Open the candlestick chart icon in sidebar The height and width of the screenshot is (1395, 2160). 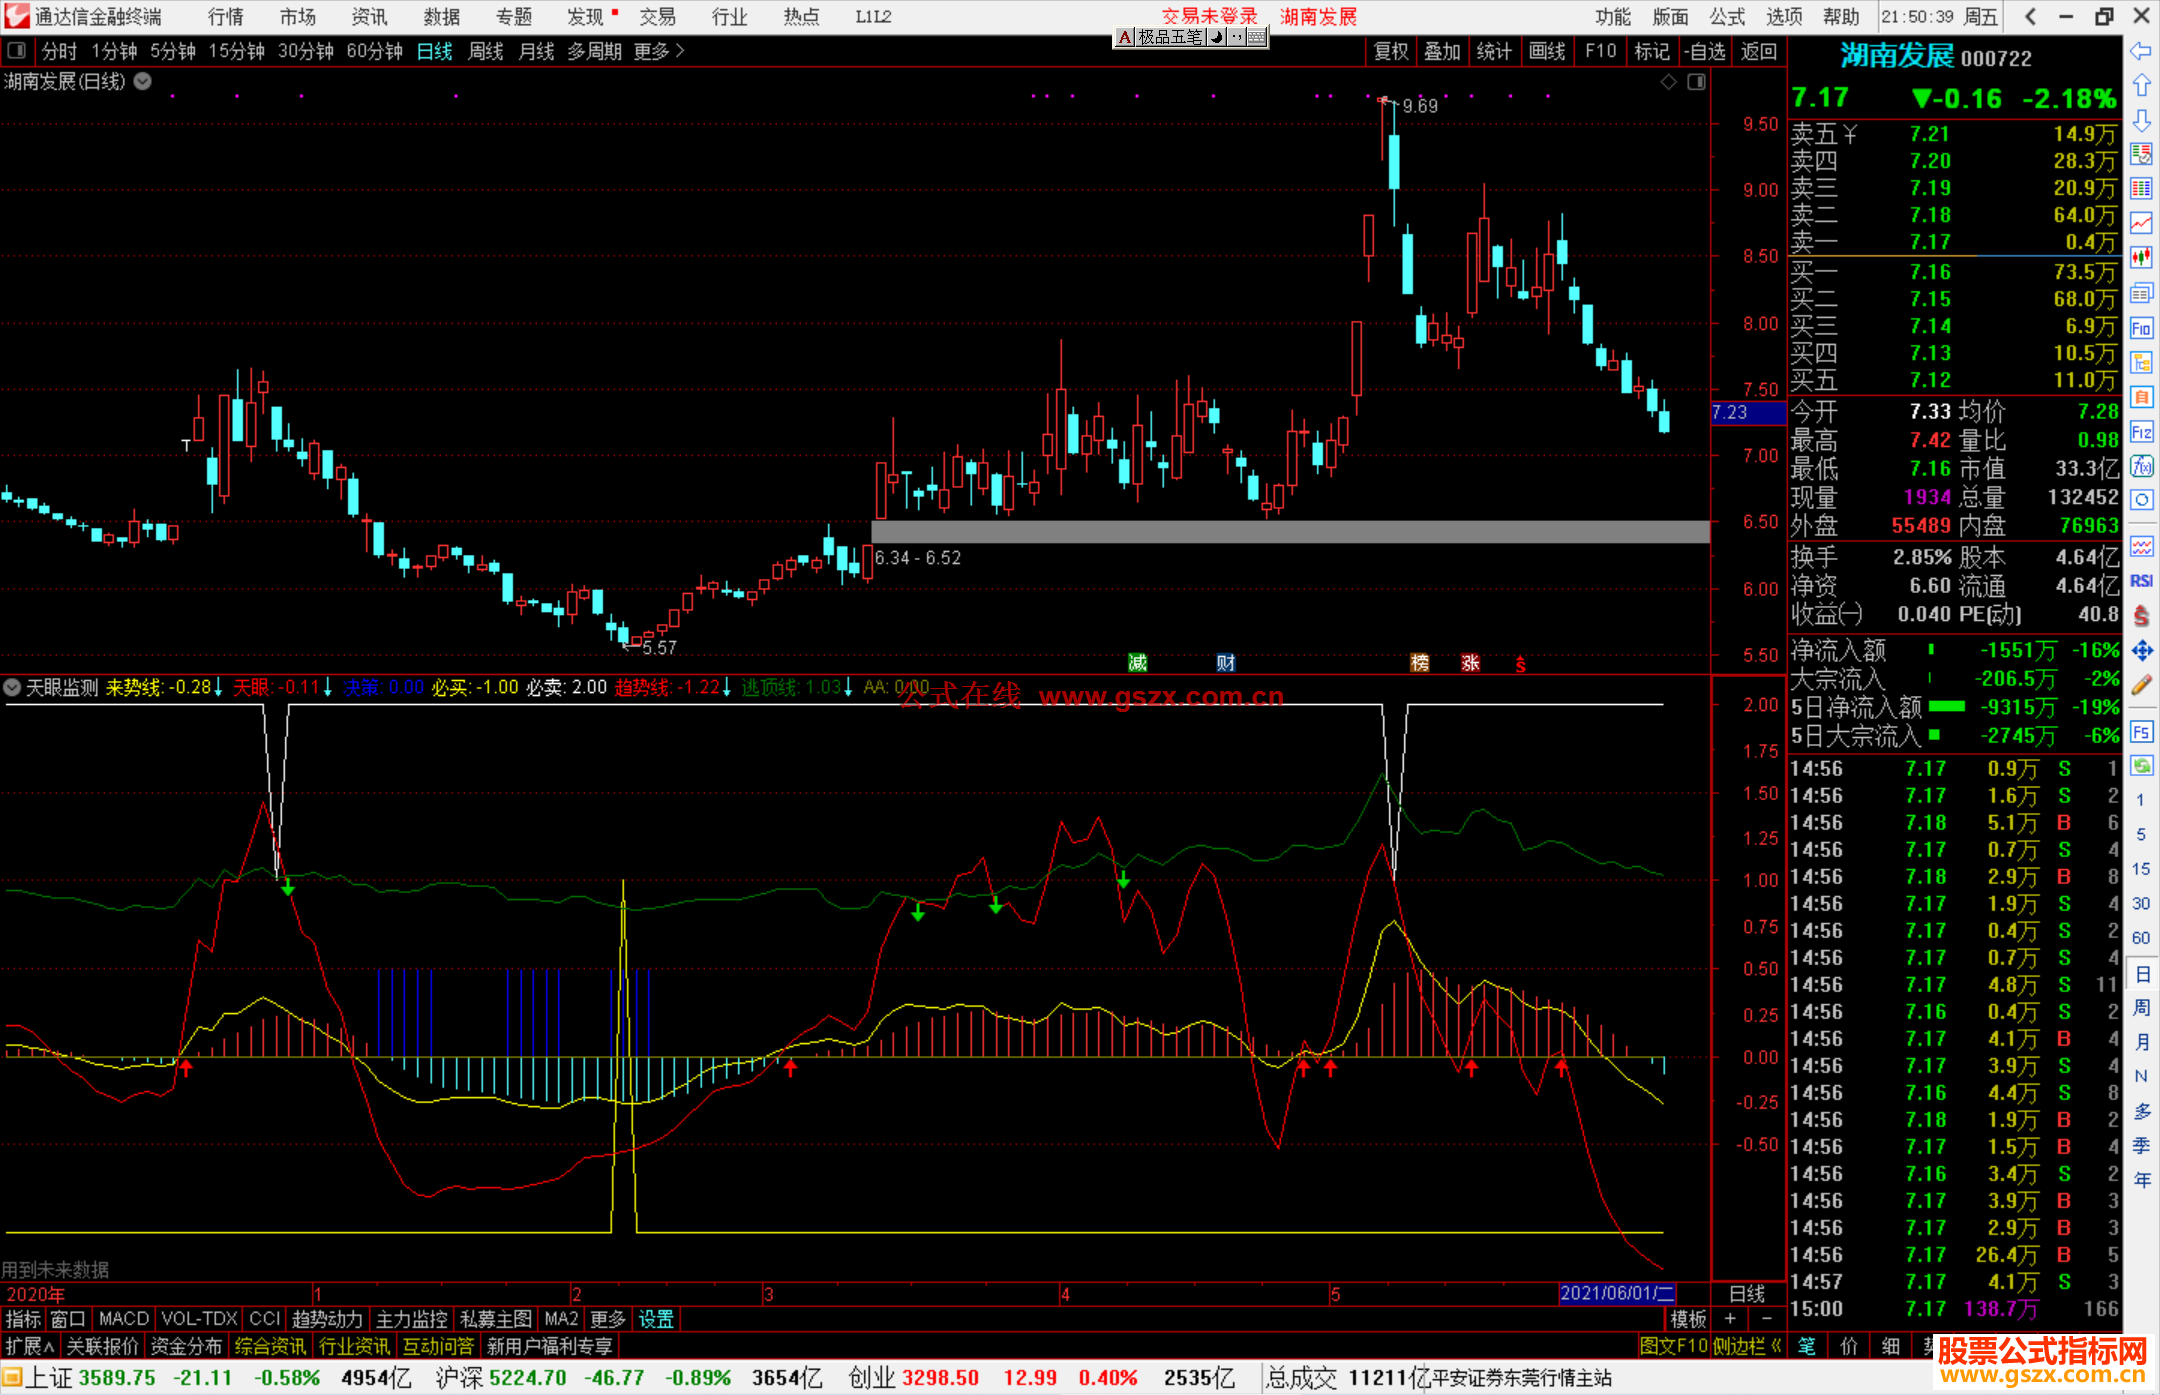pyautogui.click(x=2141, y=258)
